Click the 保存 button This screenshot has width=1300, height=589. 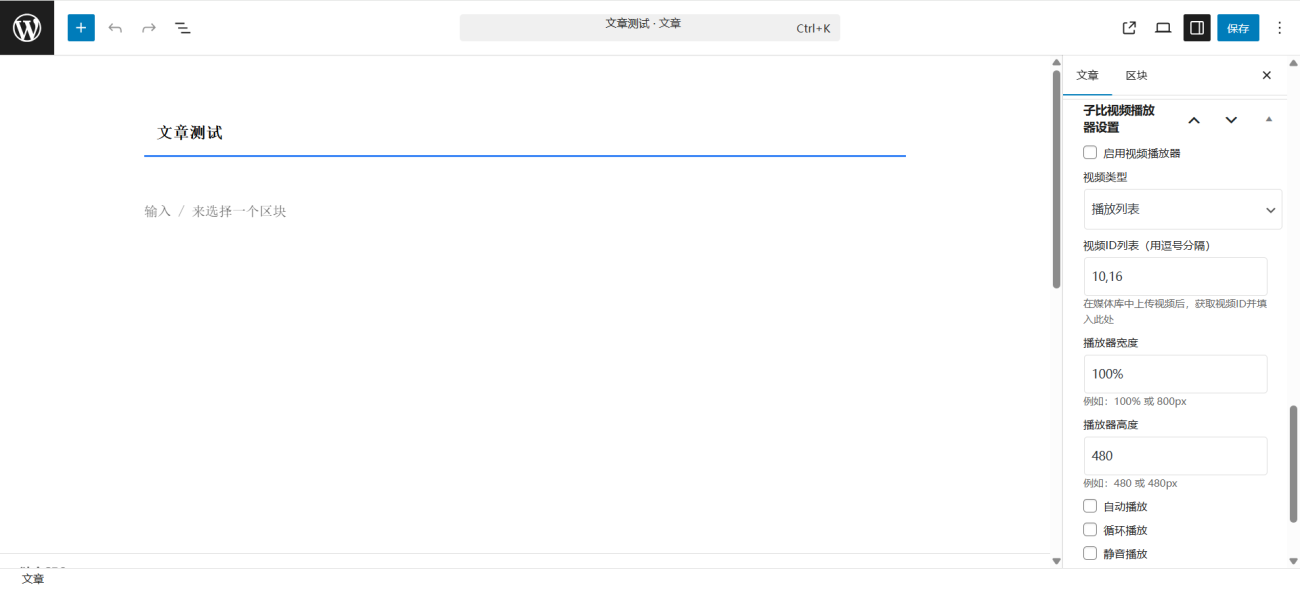coord(1238,28)
